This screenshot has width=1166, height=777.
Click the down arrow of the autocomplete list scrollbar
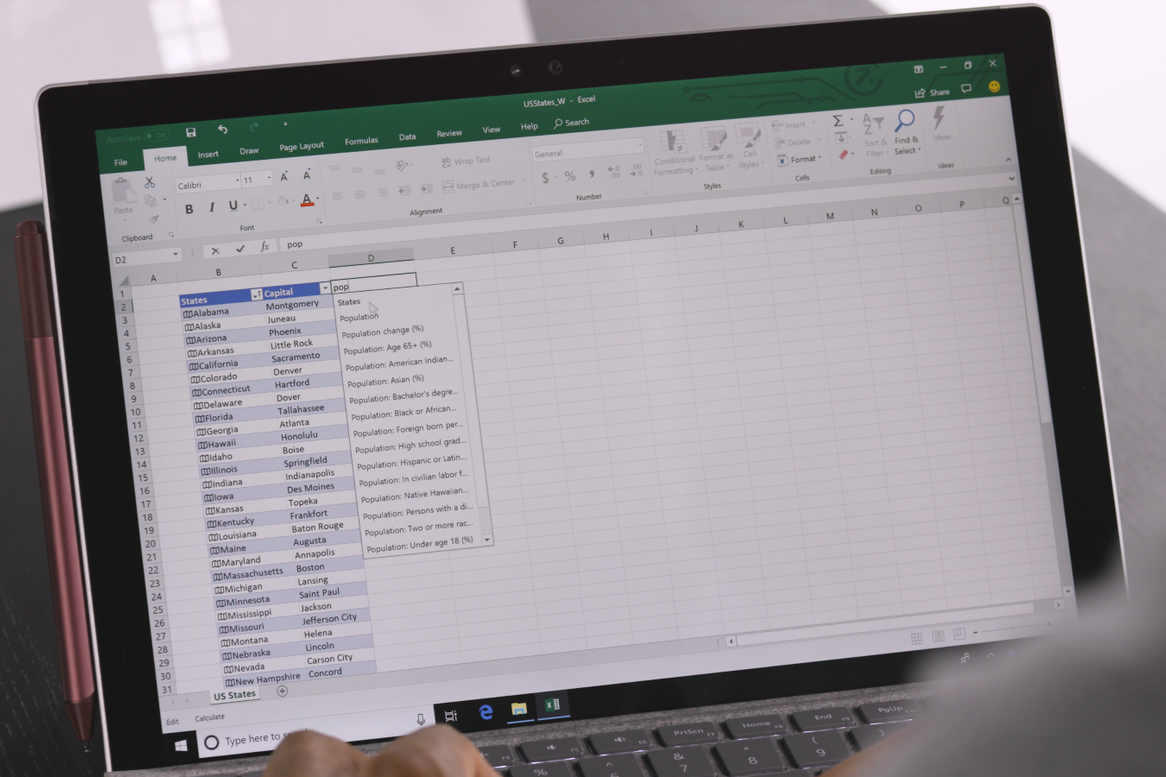pyautogui.click(x=487, y=540)
